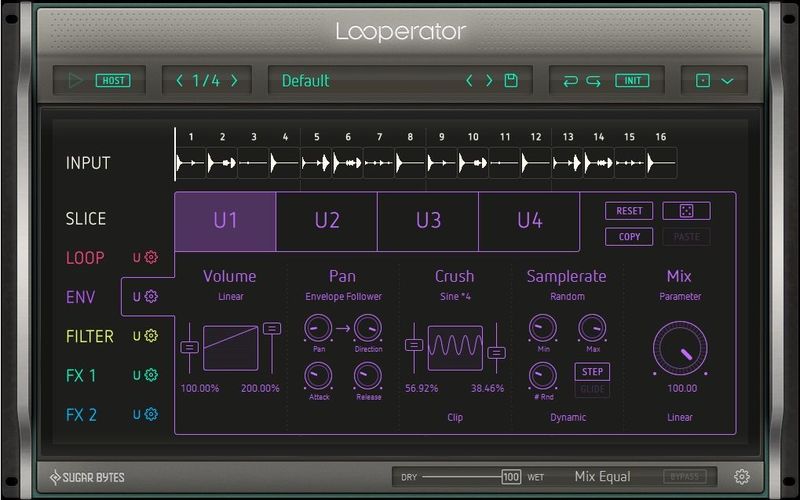Click the dice randomize button

(x=686, y=211)
